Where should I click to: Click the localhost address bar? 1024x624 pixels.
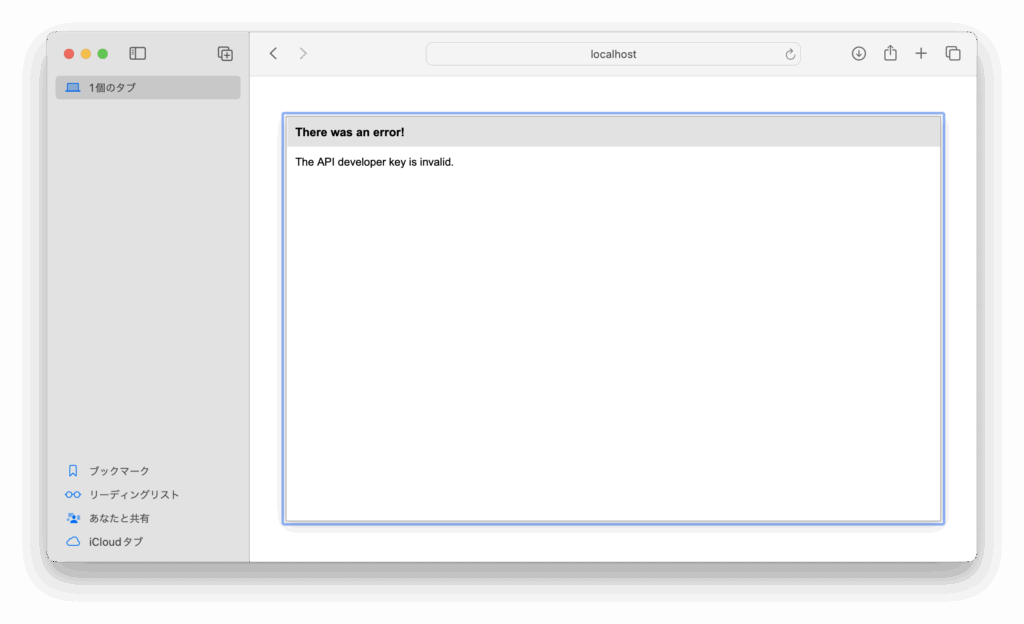pyautogui.click(x=612, y=54)
